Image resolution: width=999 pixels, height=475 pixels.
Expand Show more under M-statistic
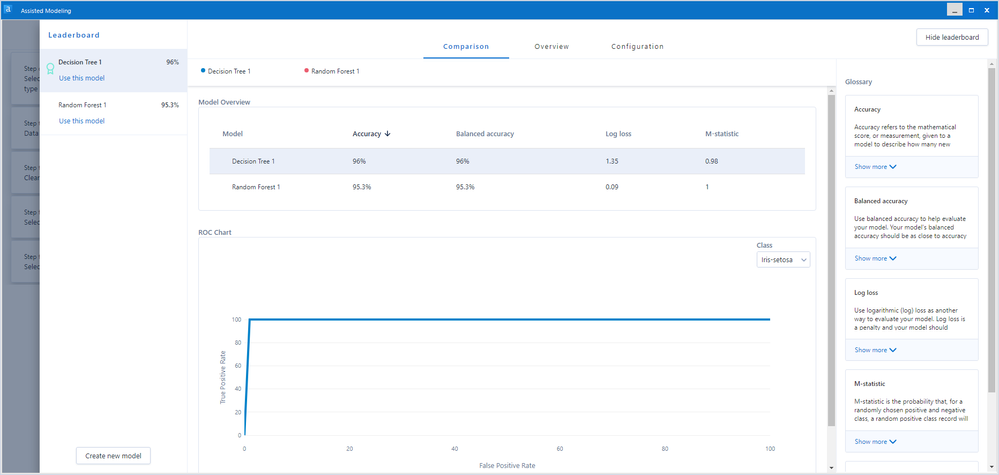(875, 441)
